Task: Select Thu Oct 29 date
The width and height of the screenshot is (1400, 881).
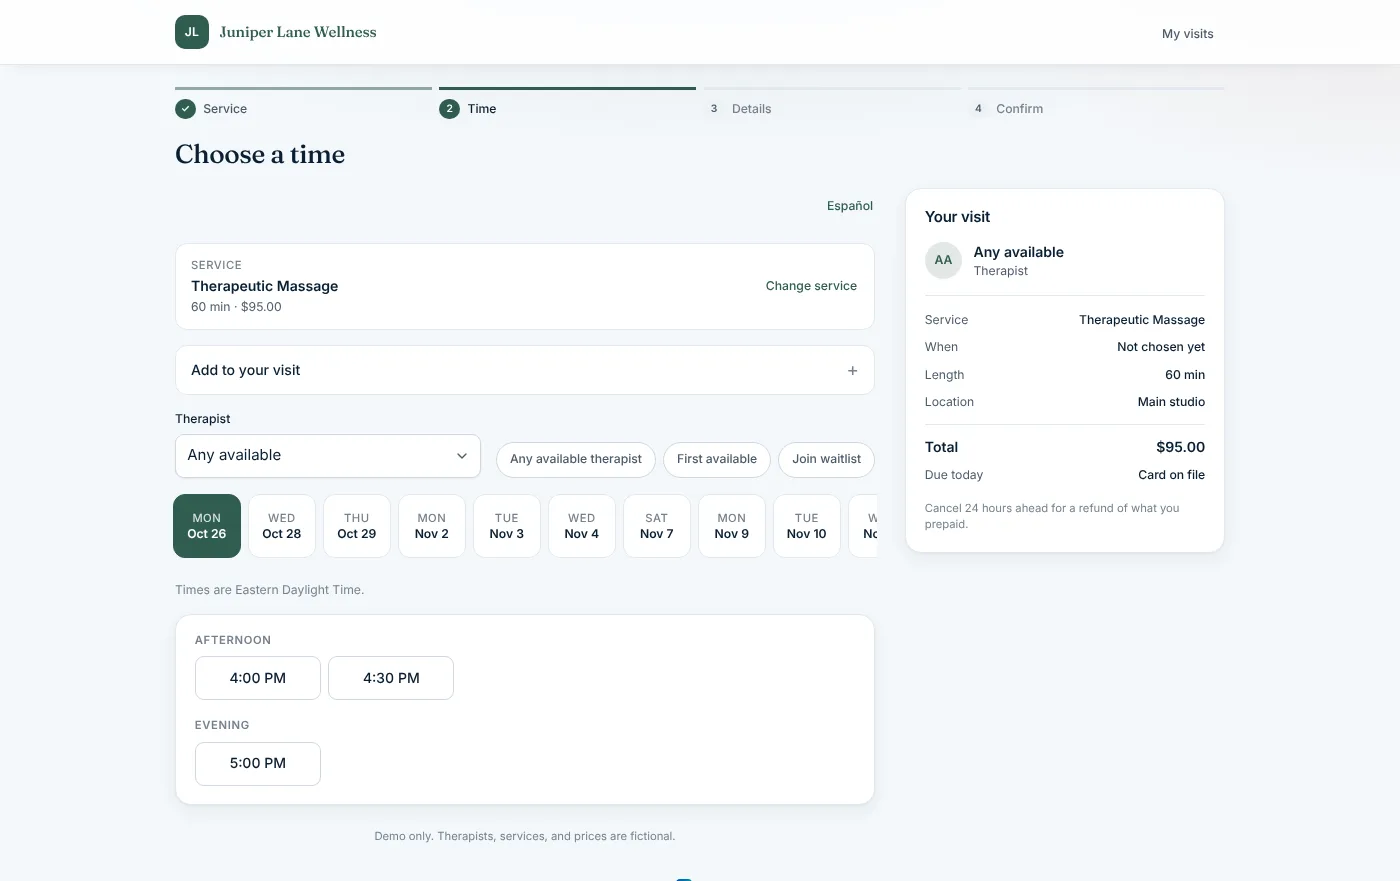Action: coord(357,526)
